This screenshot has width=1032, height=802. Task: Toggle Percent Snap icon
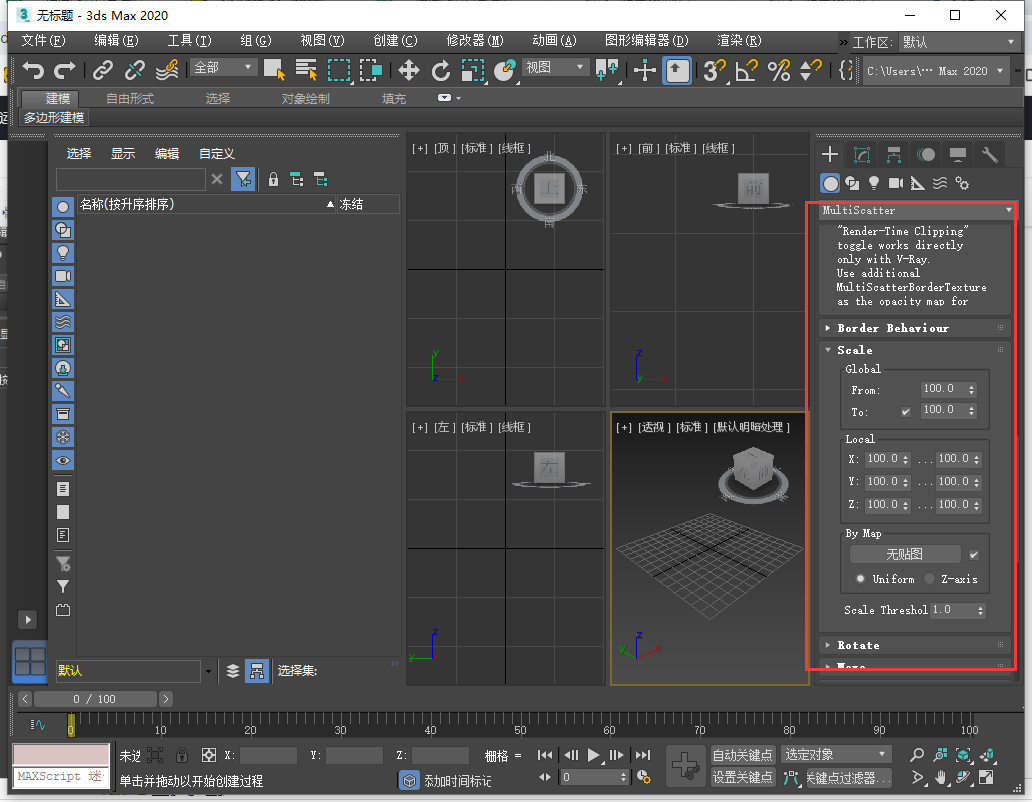coord(779,70)
